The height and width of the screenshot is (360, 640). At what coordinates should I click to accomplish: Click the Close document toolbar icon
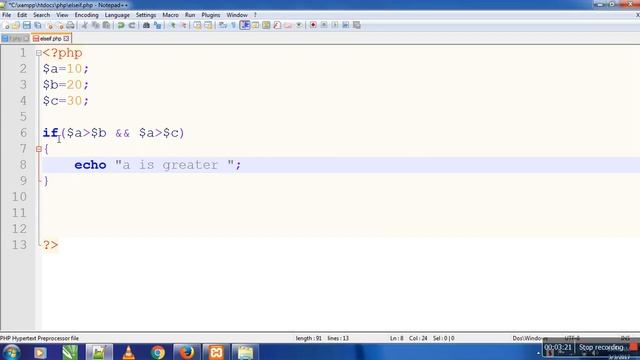pyautogui.click(x=49, y=25)
